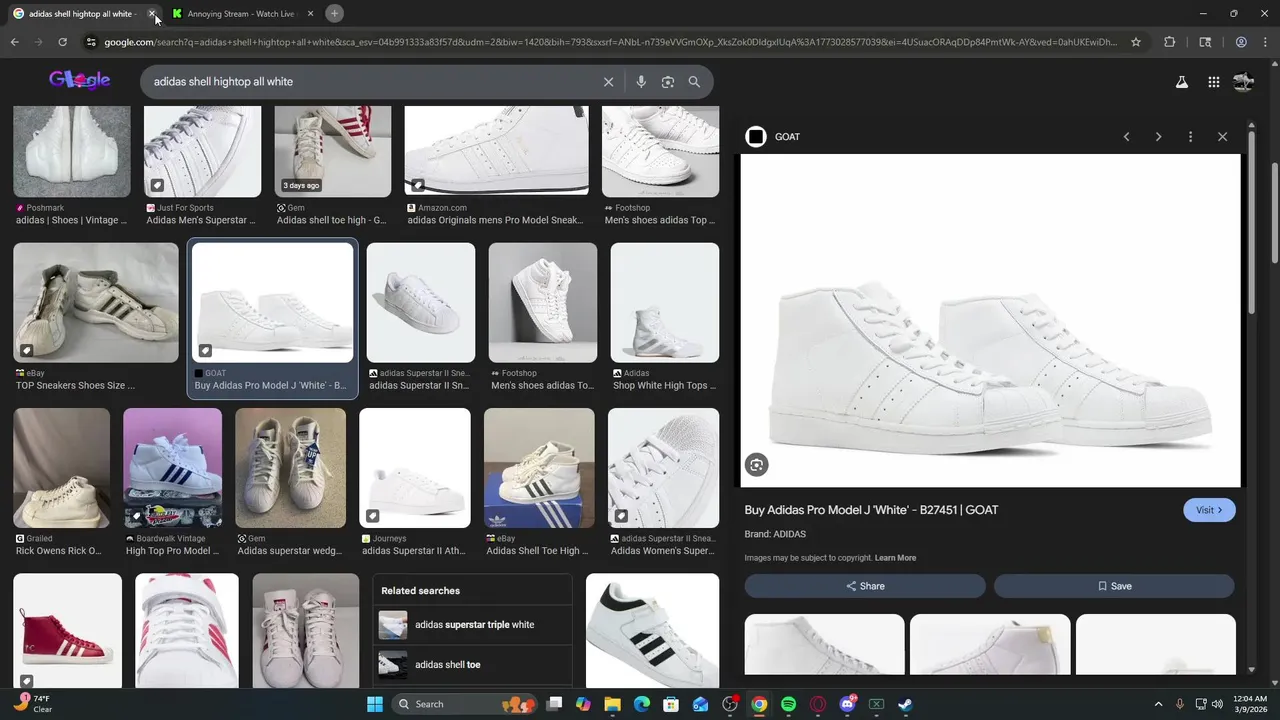The height and width of the screenshot is (720, 1280).
Task: Open three-dot options in image panel
Action: pyautogui.click(x=1190, y=137)
